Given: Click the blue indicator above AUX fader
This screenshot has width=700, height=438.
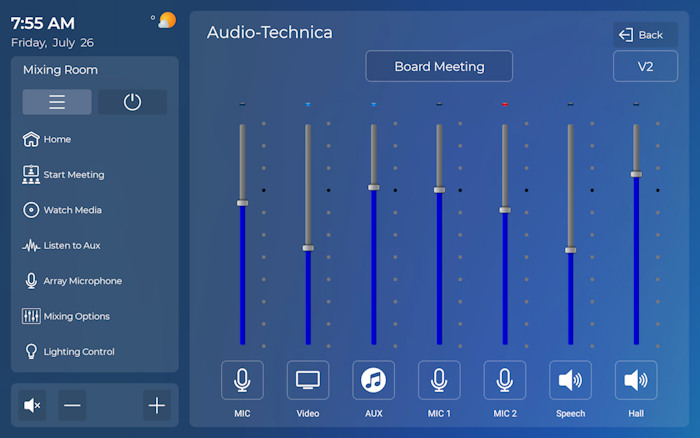Looking at the screenshot, I should pyautogui.click(x=374, y=104).
